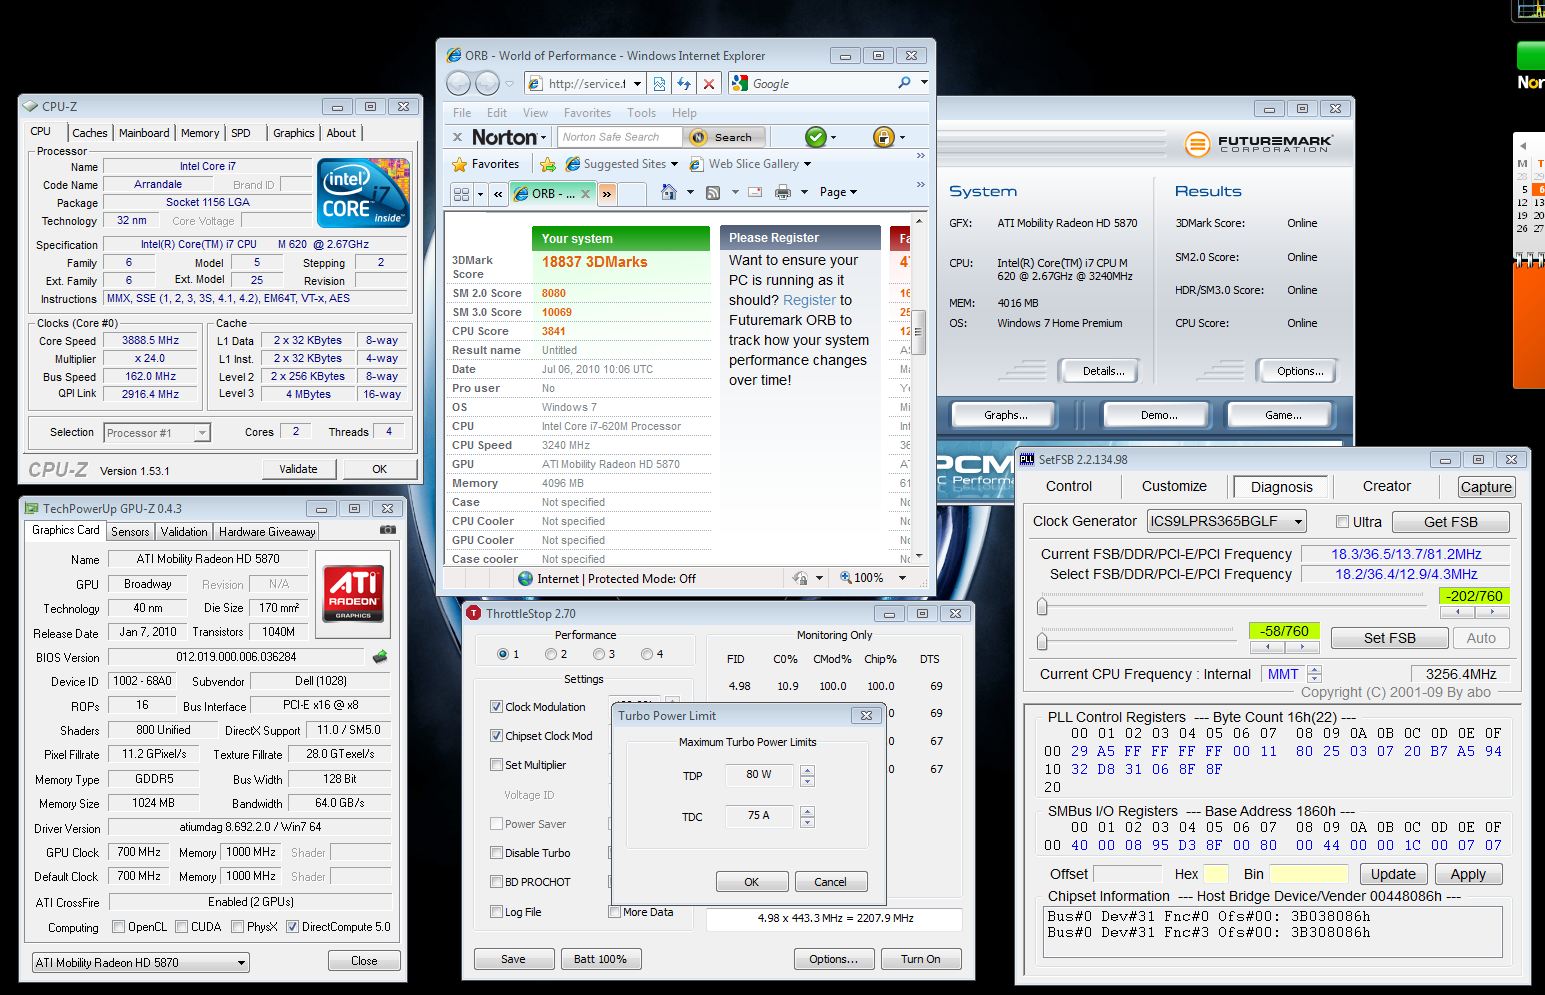Open the IE Quick Tabs icon

click(x=461, y=193)
